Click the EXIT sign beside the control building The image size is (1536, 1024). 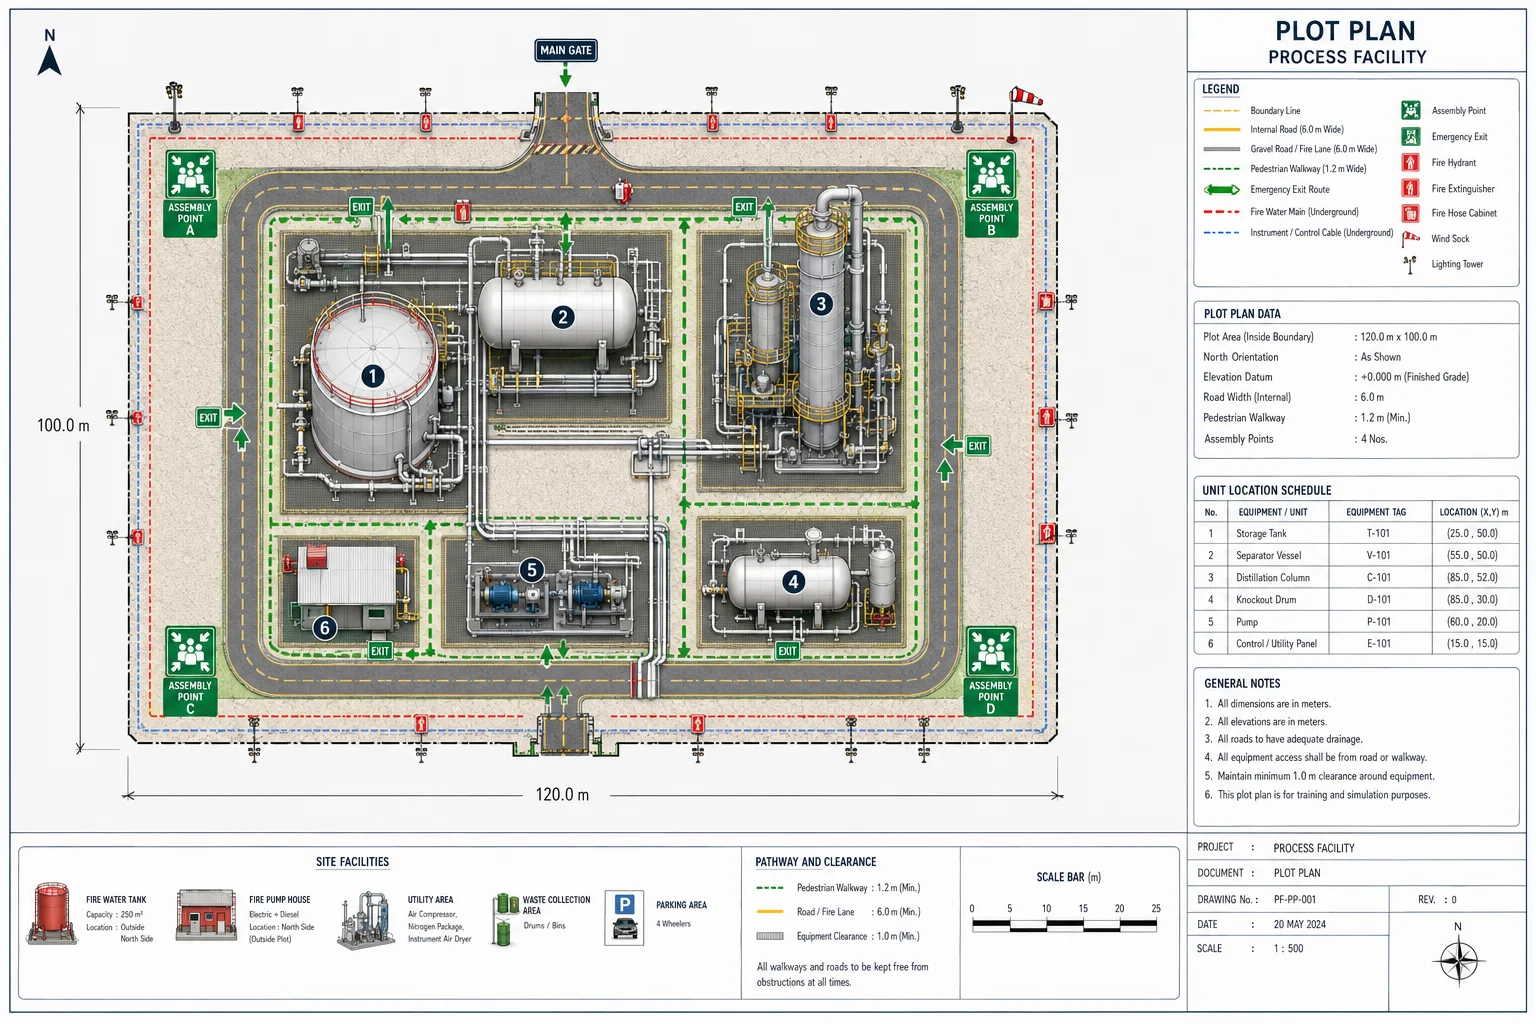[380, 651]
